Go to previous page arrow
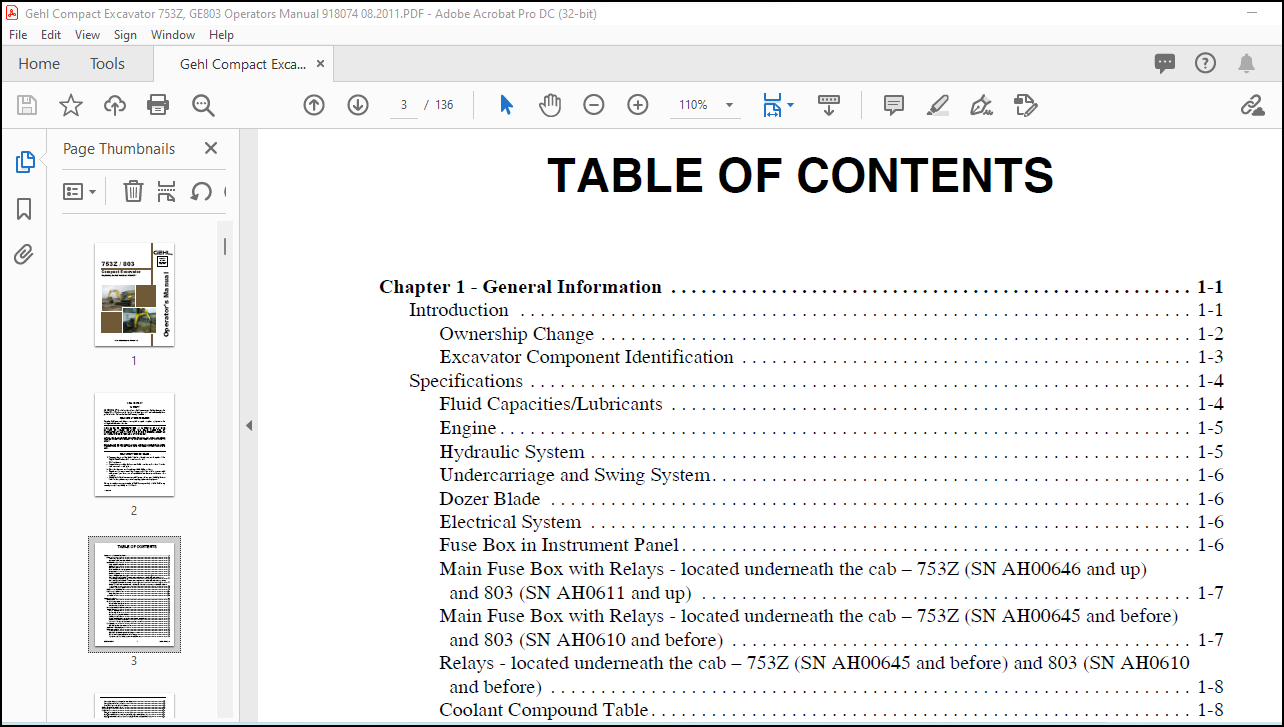This screenshot has height=727, width=1284. (314, 105)
